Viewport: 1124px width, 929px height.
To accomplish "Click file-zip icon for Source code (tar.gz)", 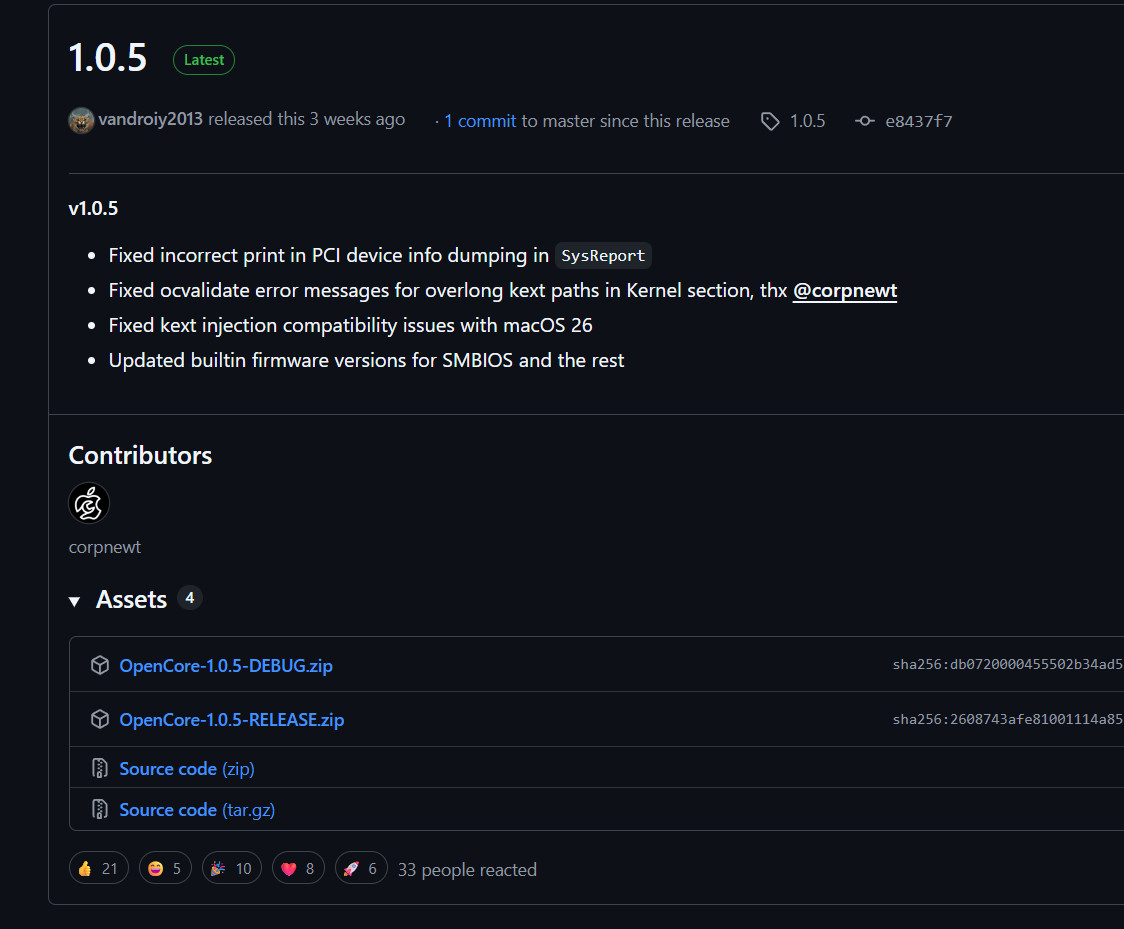I will pos(100,809).
